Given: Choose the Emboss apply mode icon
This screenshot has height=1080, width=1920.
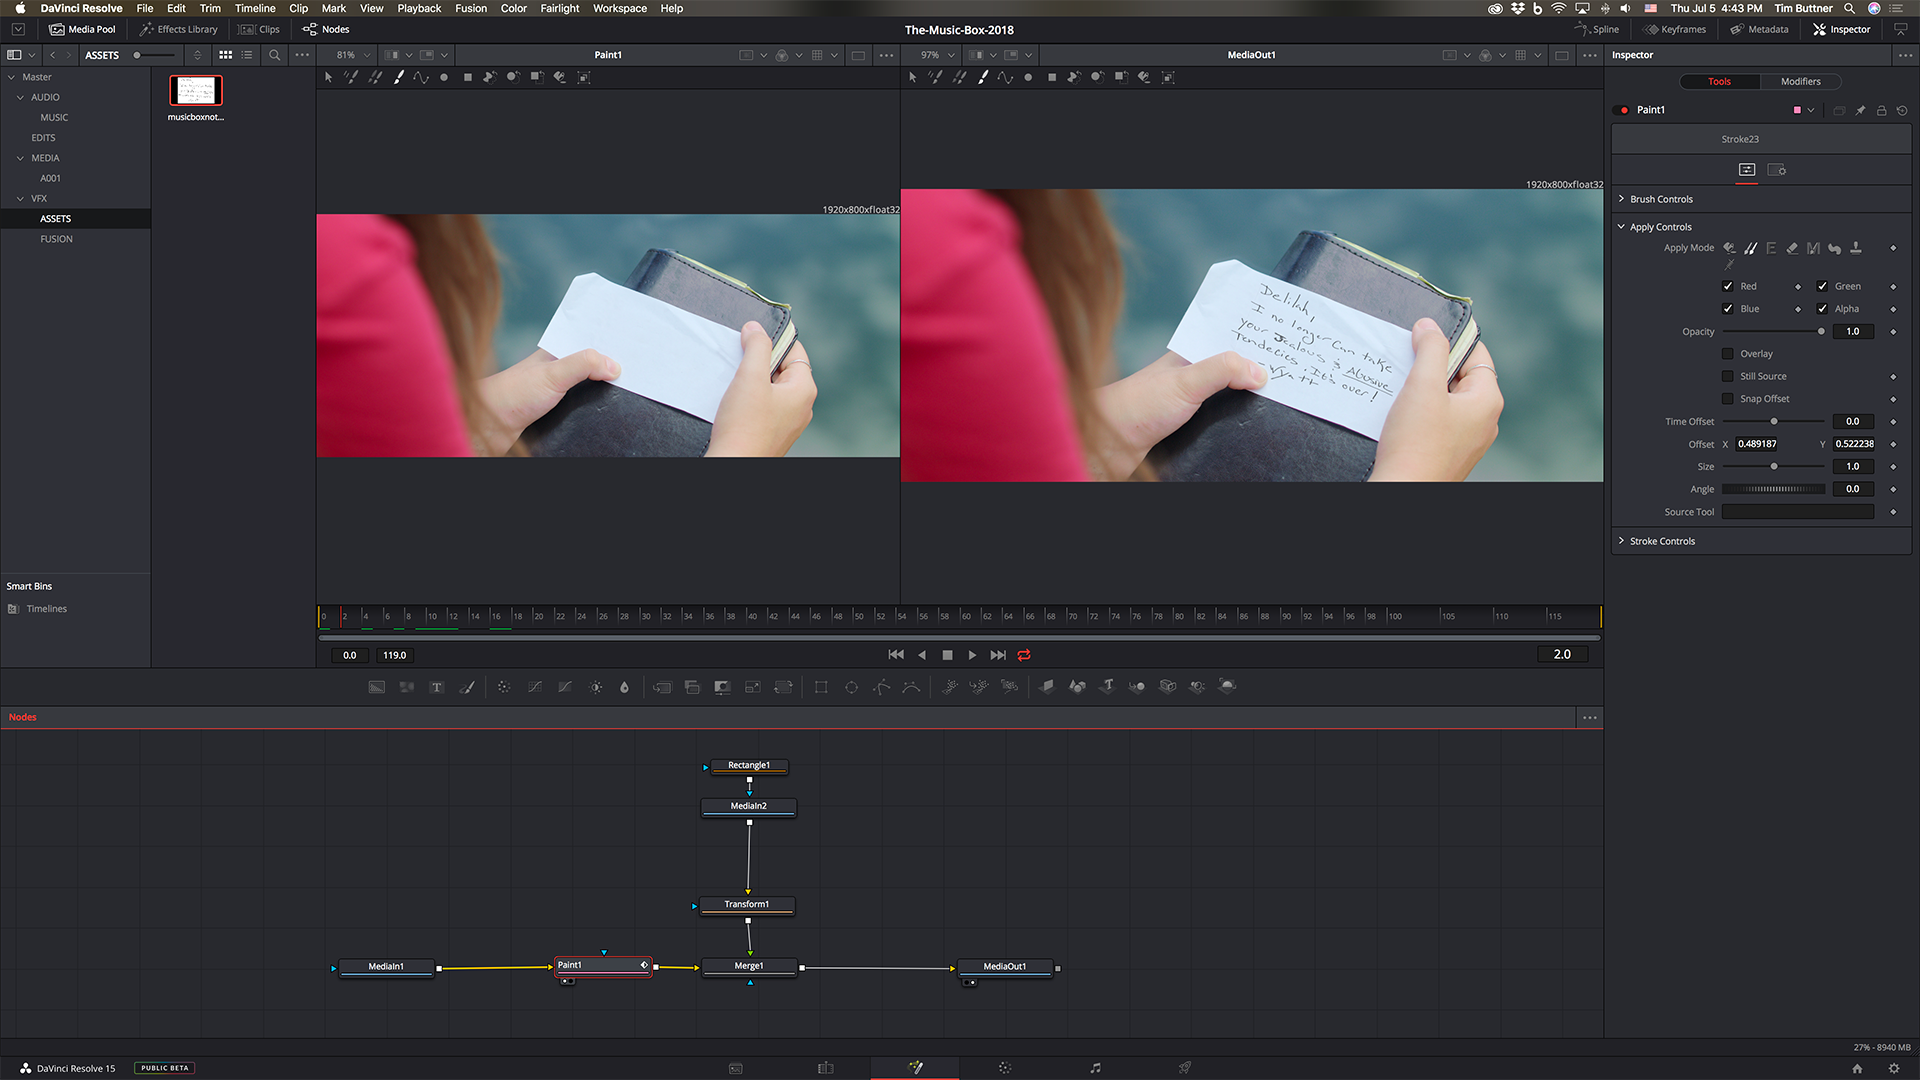Looking at the screenshot, I should click(1771, 248).
